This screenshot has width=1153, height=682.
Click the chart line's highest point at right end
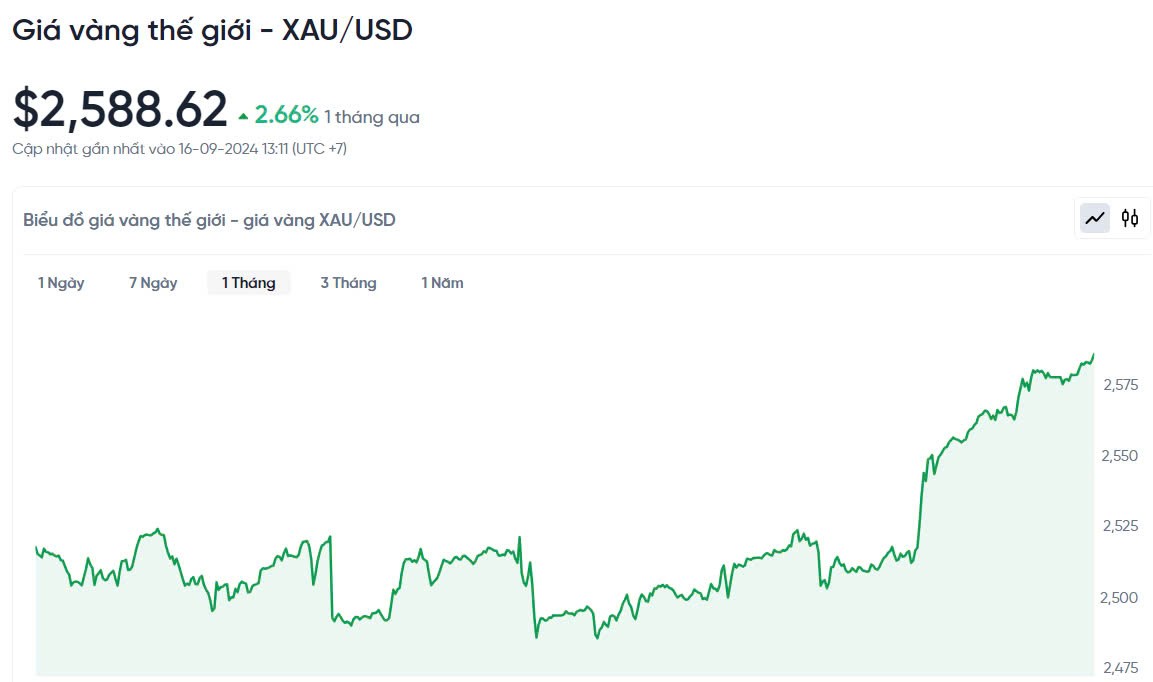click(x=1093, y=354)
